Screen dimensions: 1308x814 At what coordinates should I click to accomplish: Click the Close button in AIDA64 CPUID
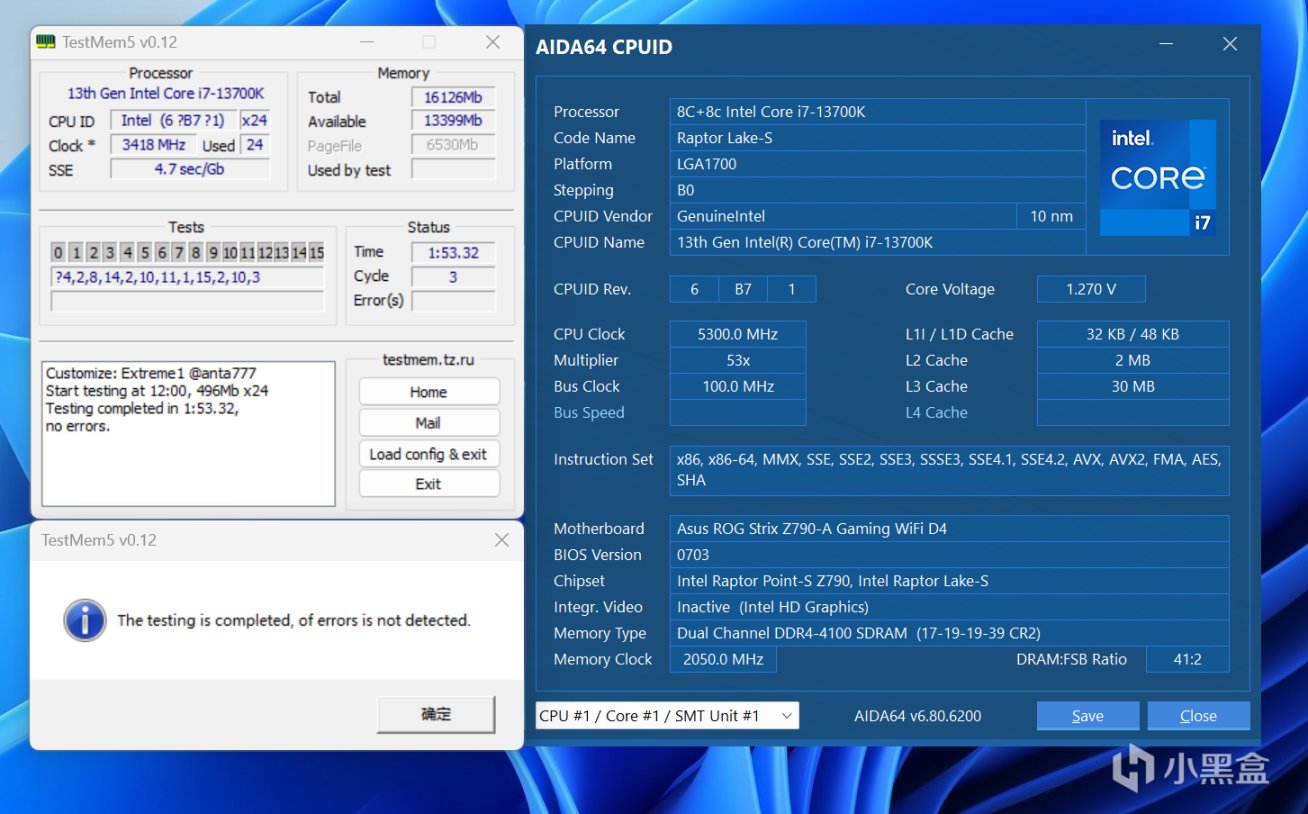pyautogui.click(x=1198, y=715)
